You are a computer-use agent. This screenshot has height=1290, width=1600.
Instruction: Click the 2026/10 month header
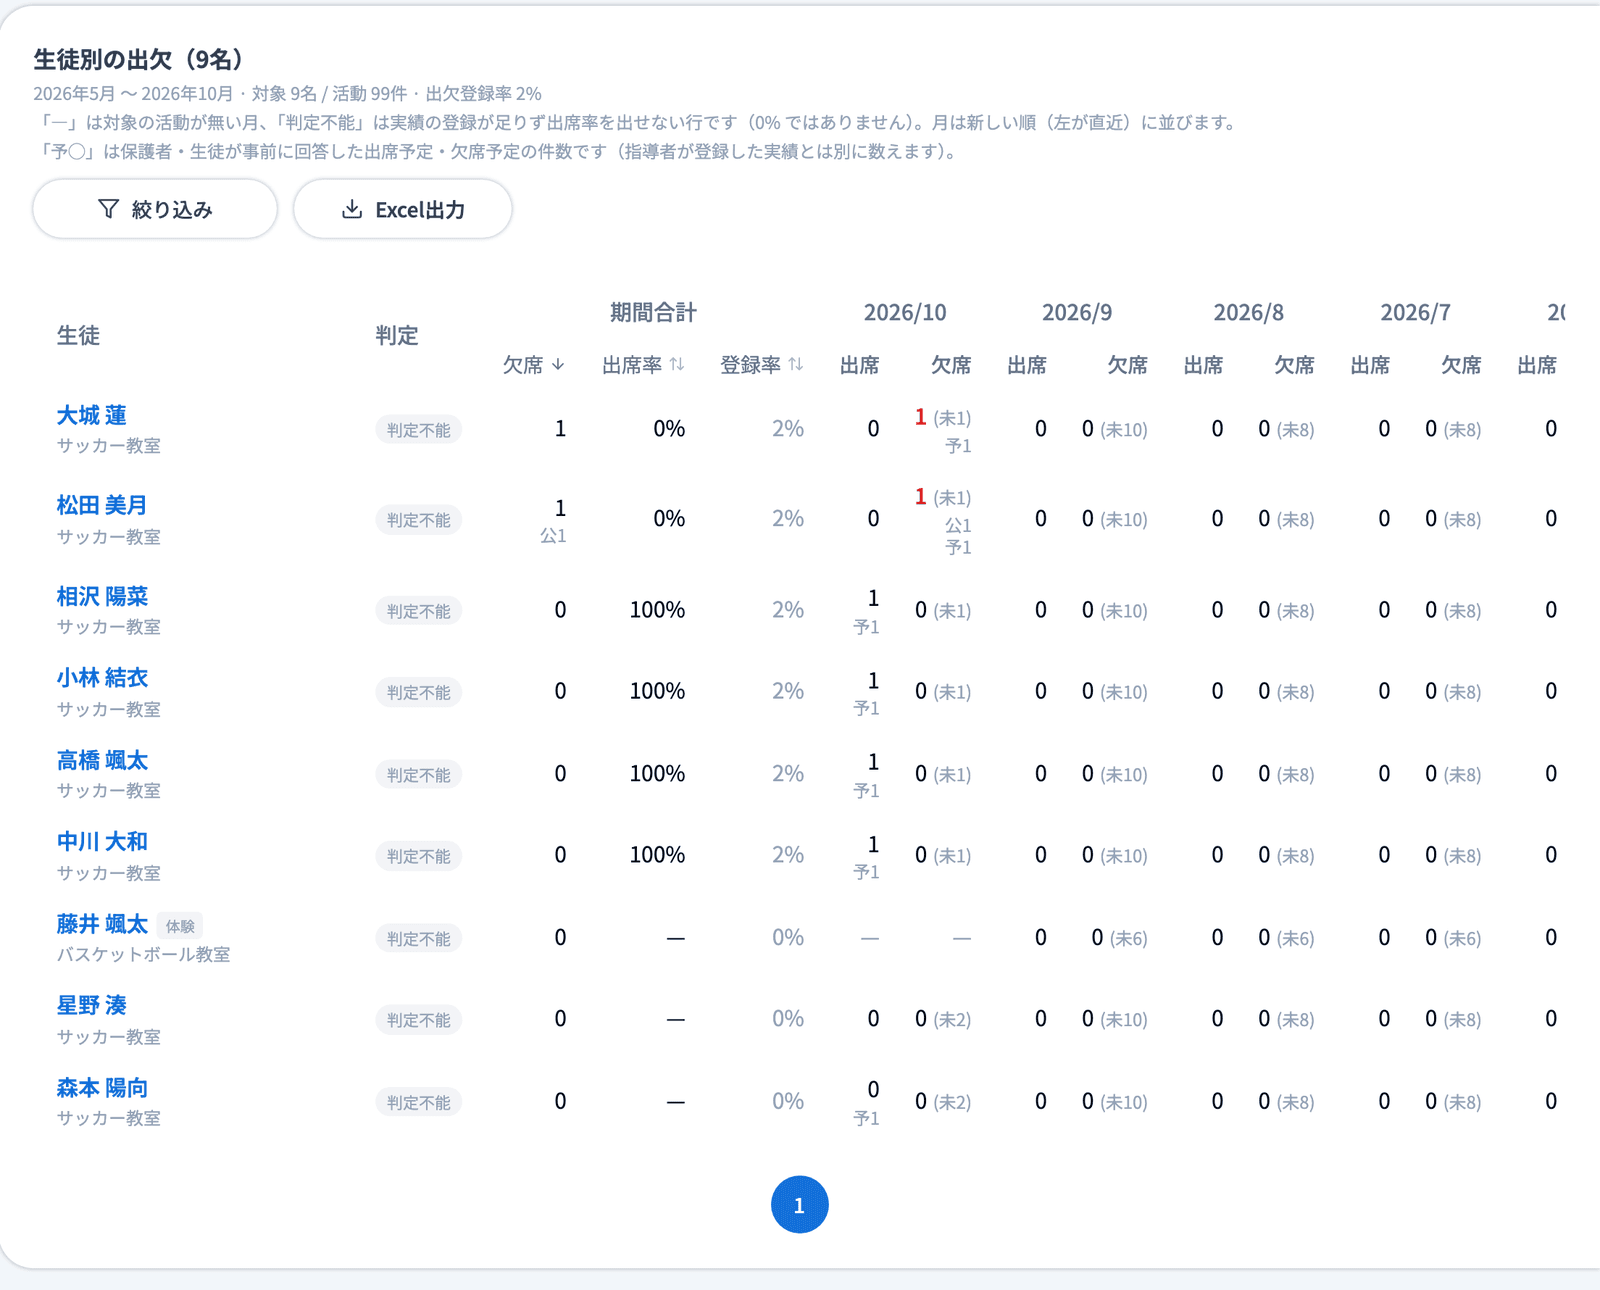(905, 312)
